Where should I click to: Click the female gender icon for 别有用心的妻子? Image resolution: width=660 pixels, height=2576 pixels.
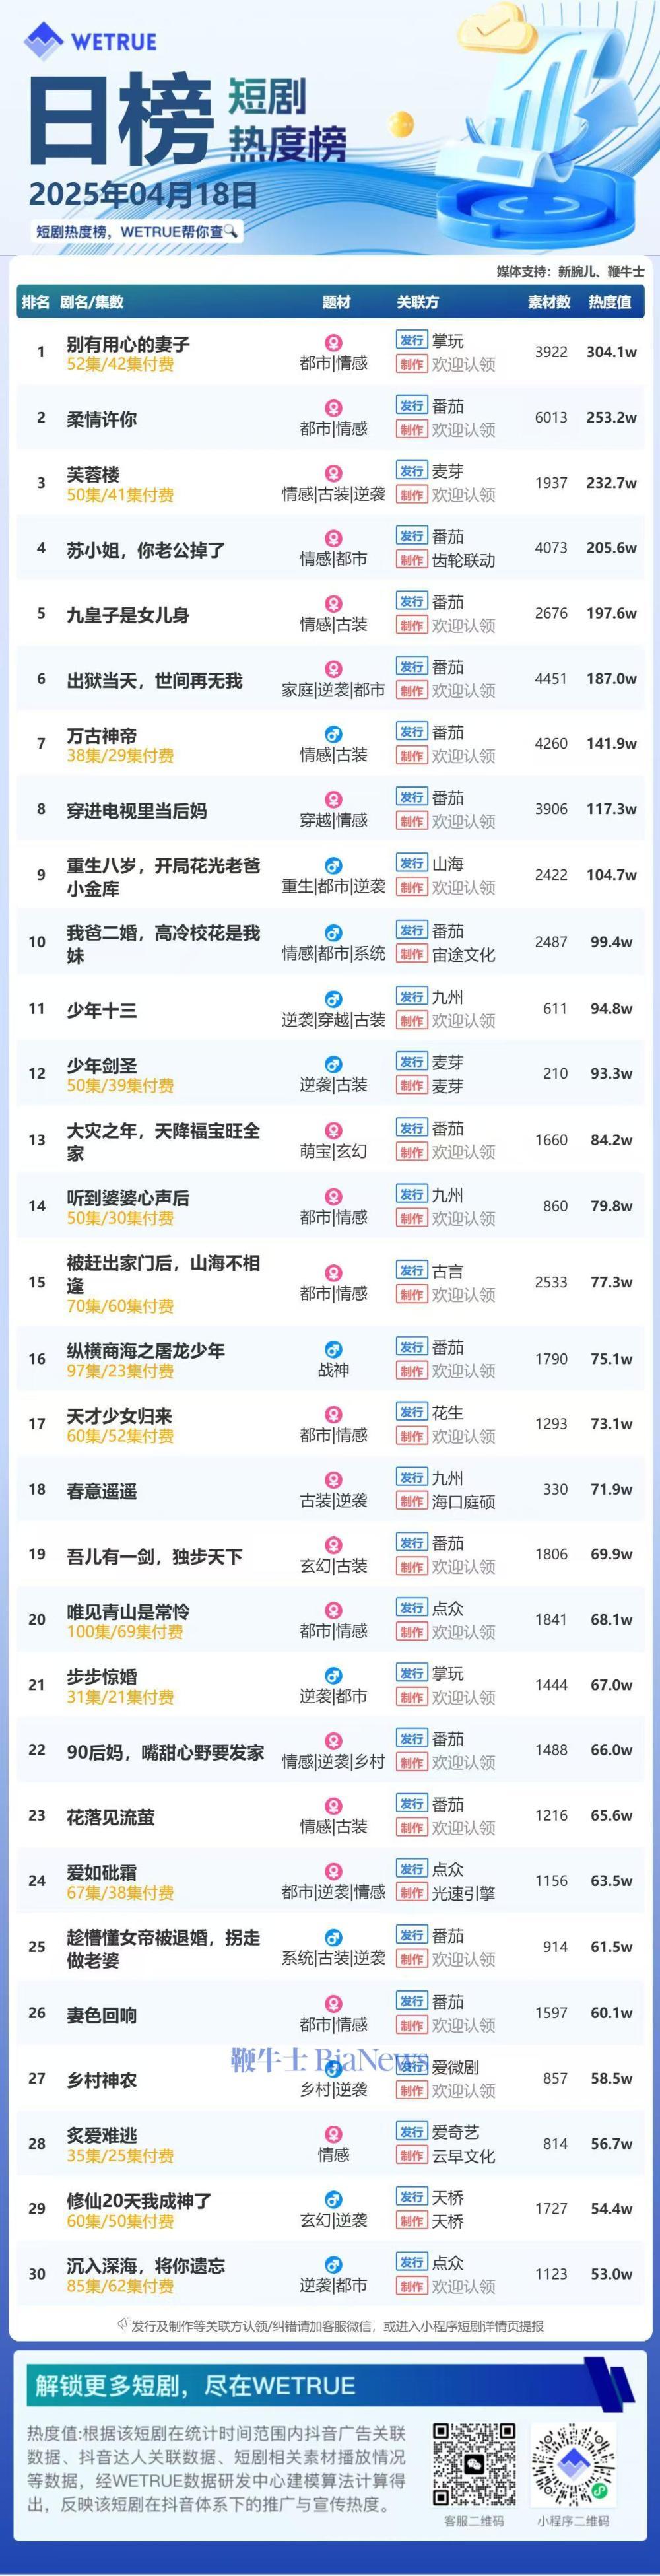coord(334,343)
